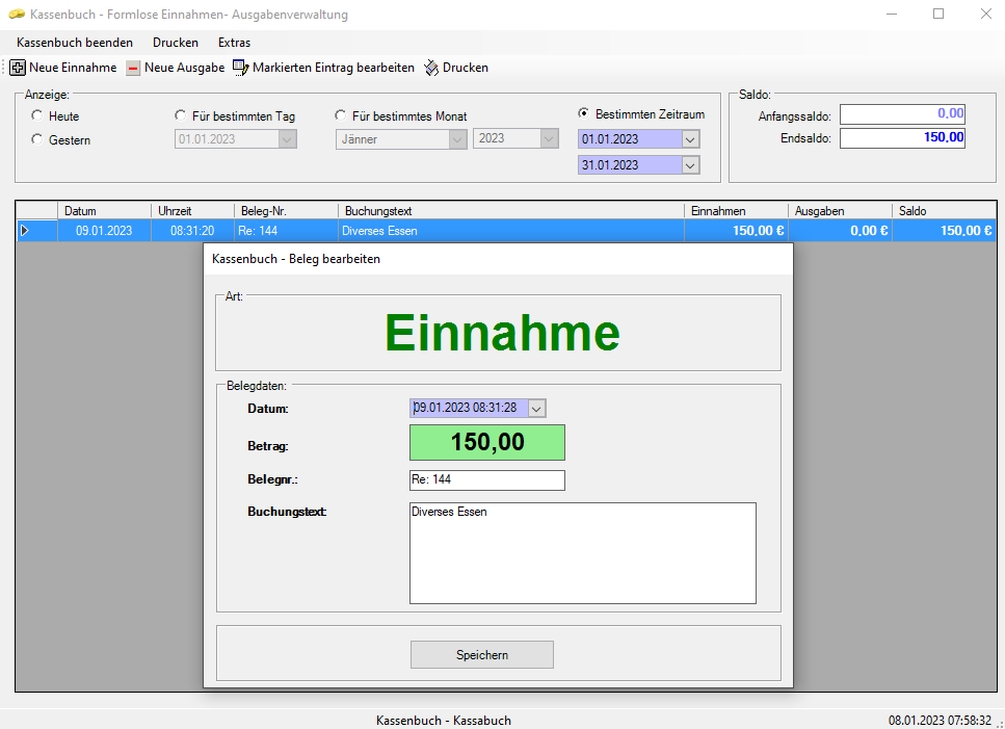
Task: Click the large green Einnahme heading
Action: (502, 333)
